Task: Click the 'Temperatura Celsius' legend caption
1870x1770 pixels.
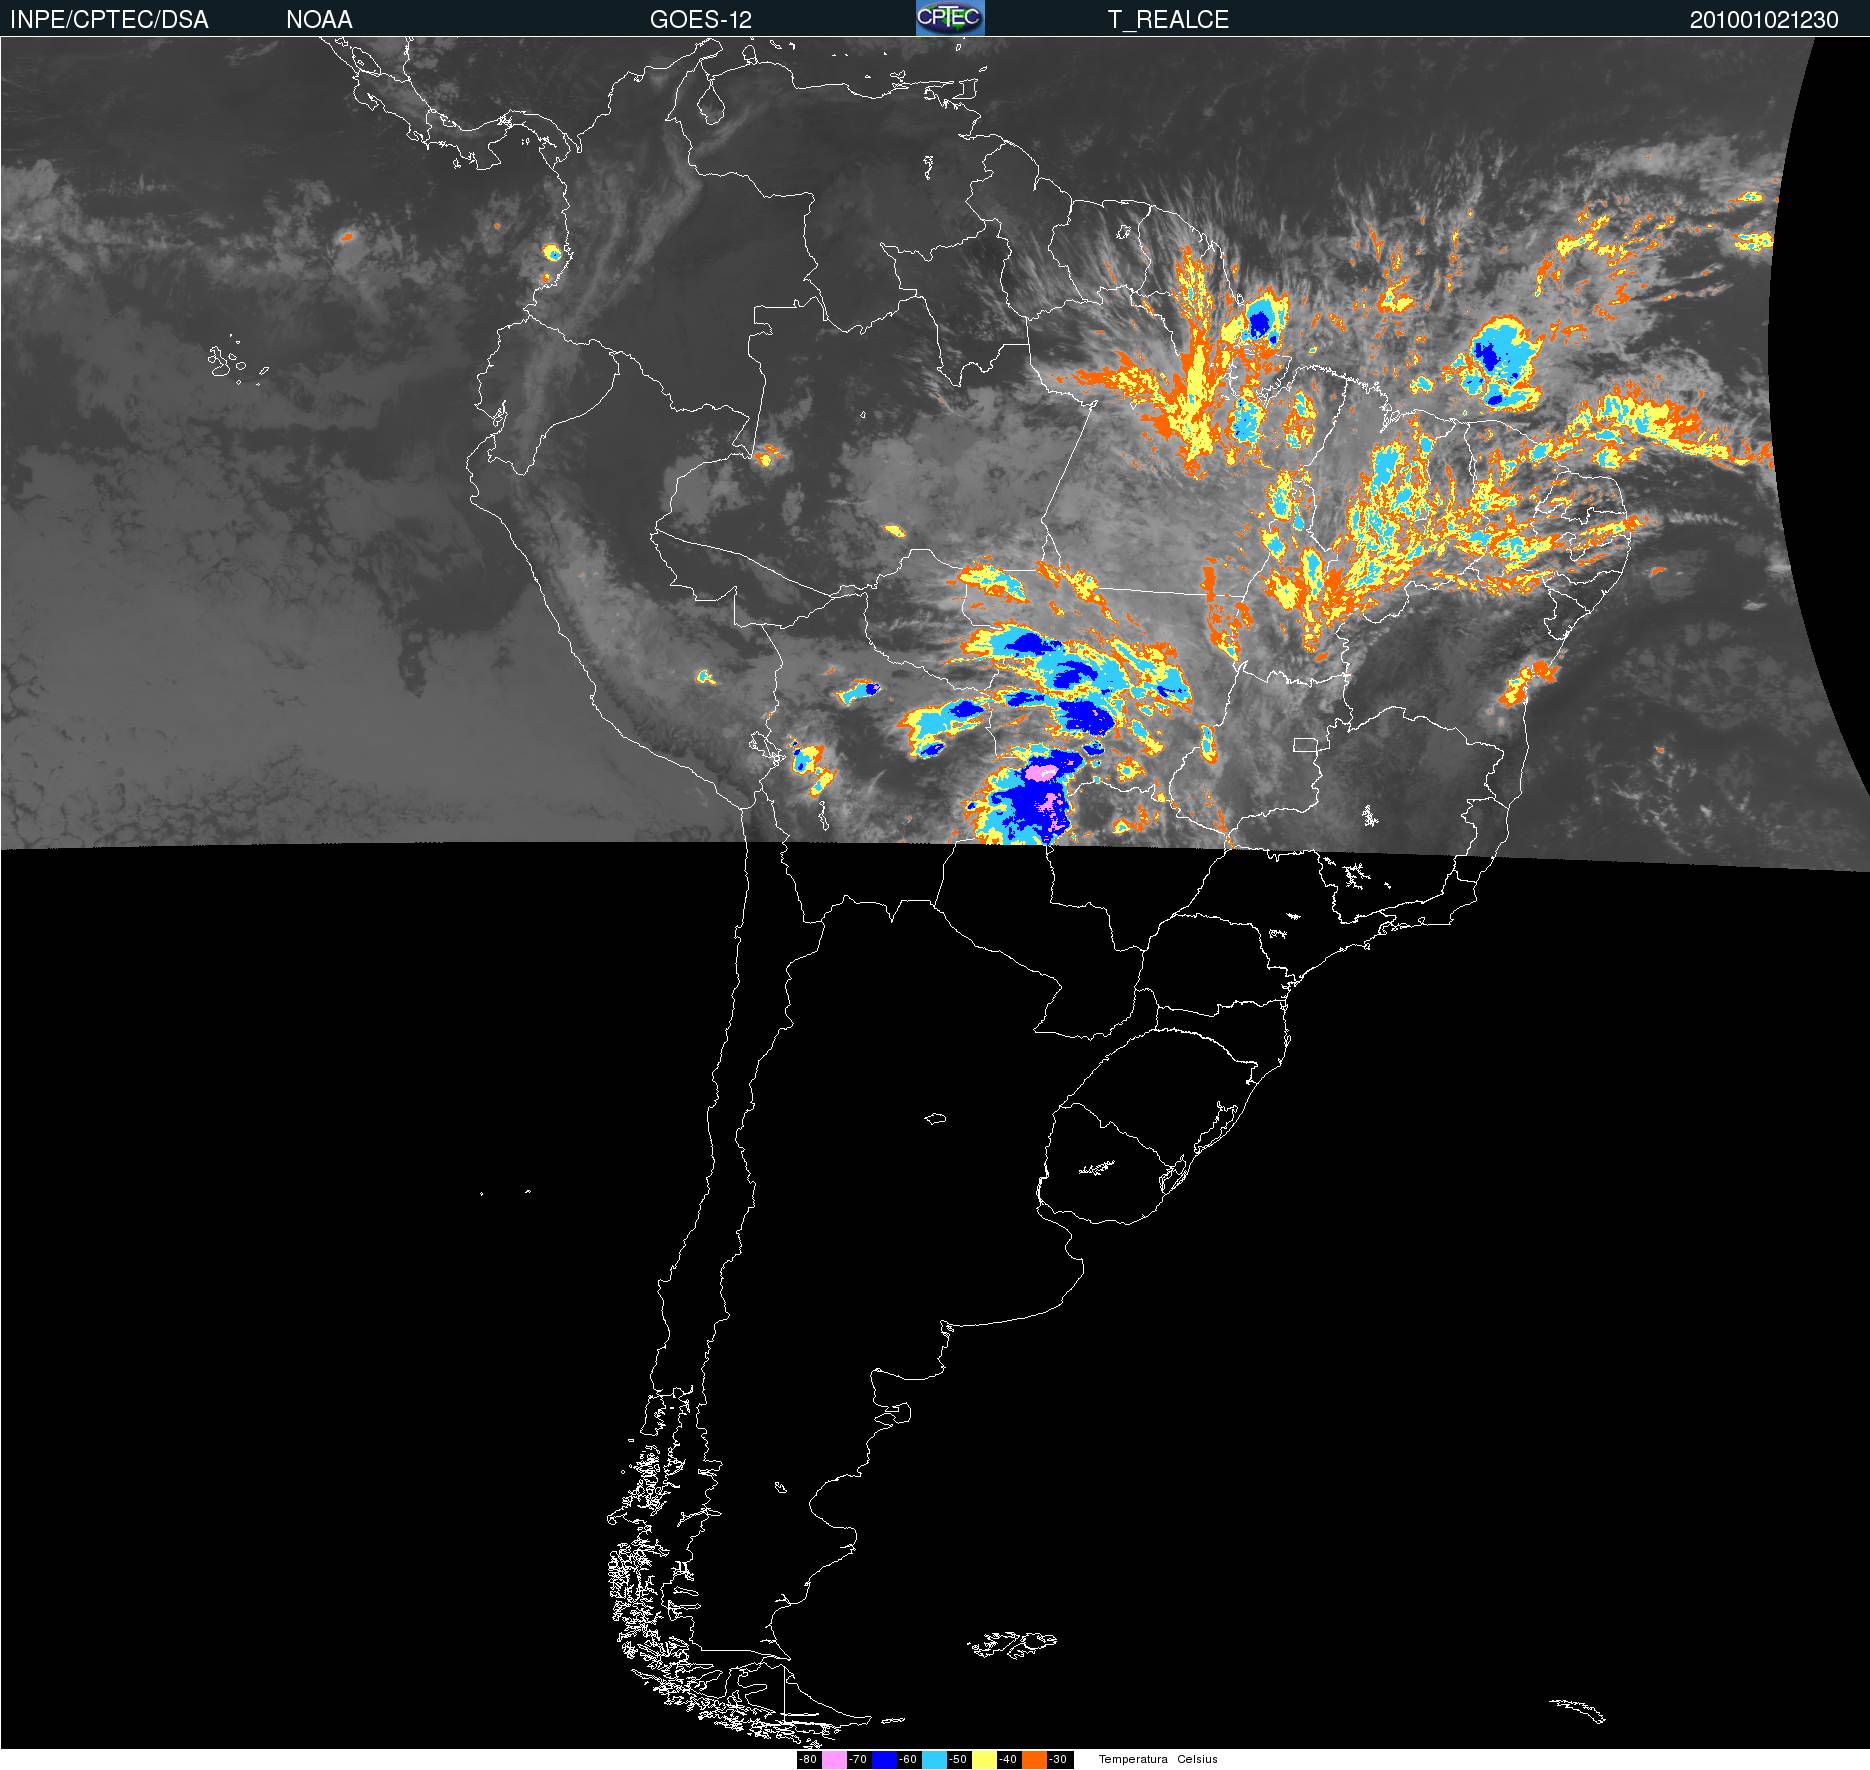Action: 1158,1760
